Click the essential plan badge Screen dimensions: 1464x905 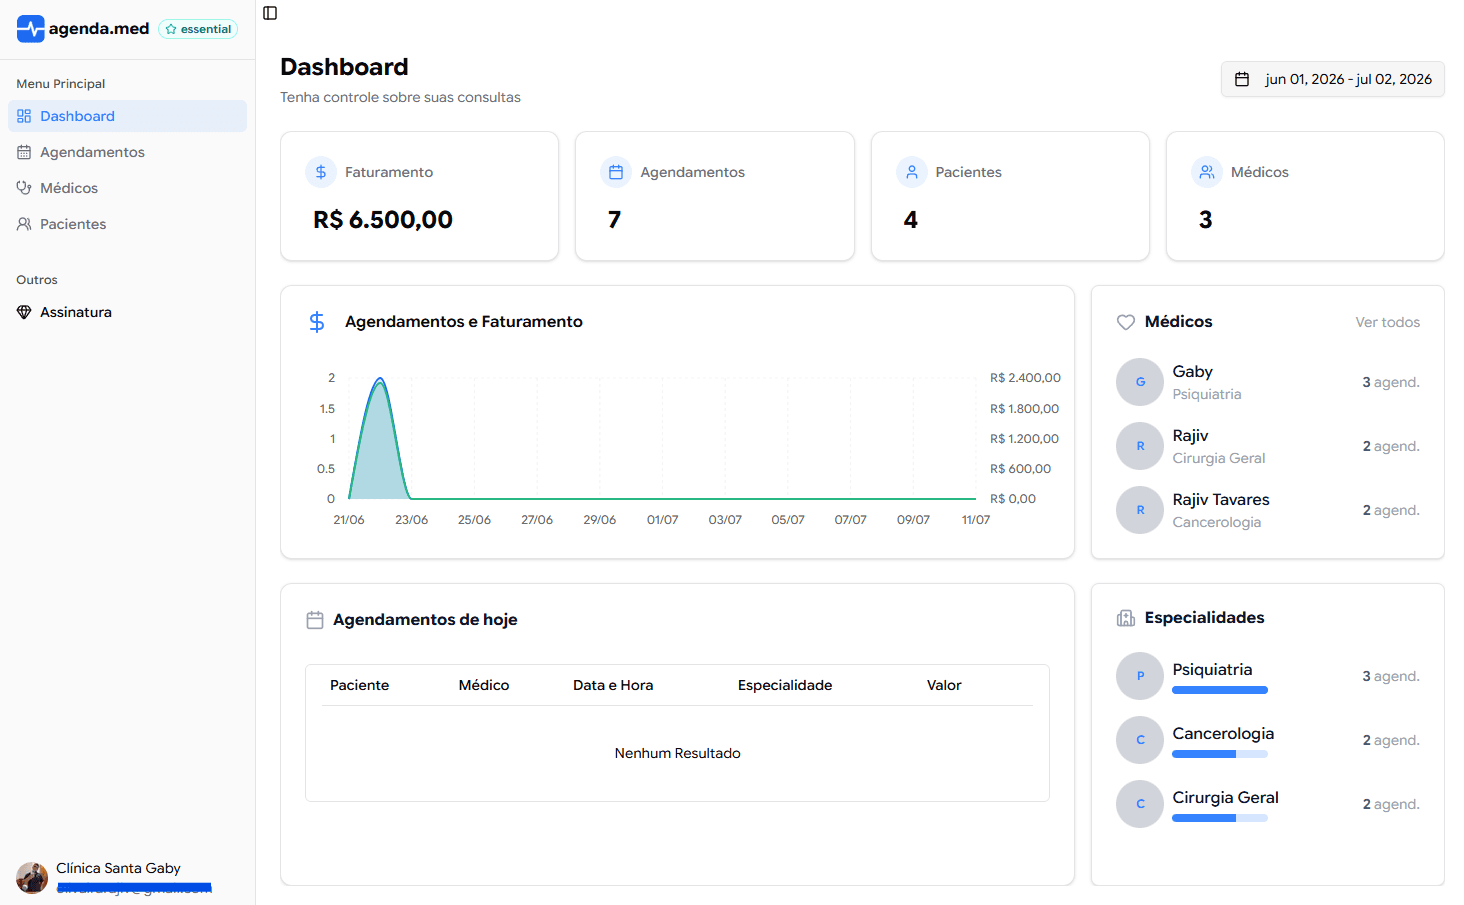coord(198,29)
